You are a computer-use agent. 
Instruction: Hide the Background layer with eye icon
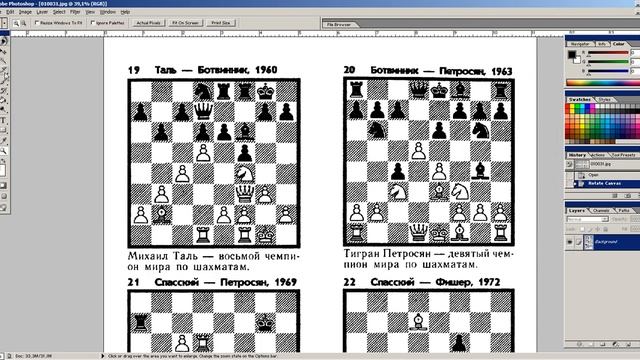point(569,242)
